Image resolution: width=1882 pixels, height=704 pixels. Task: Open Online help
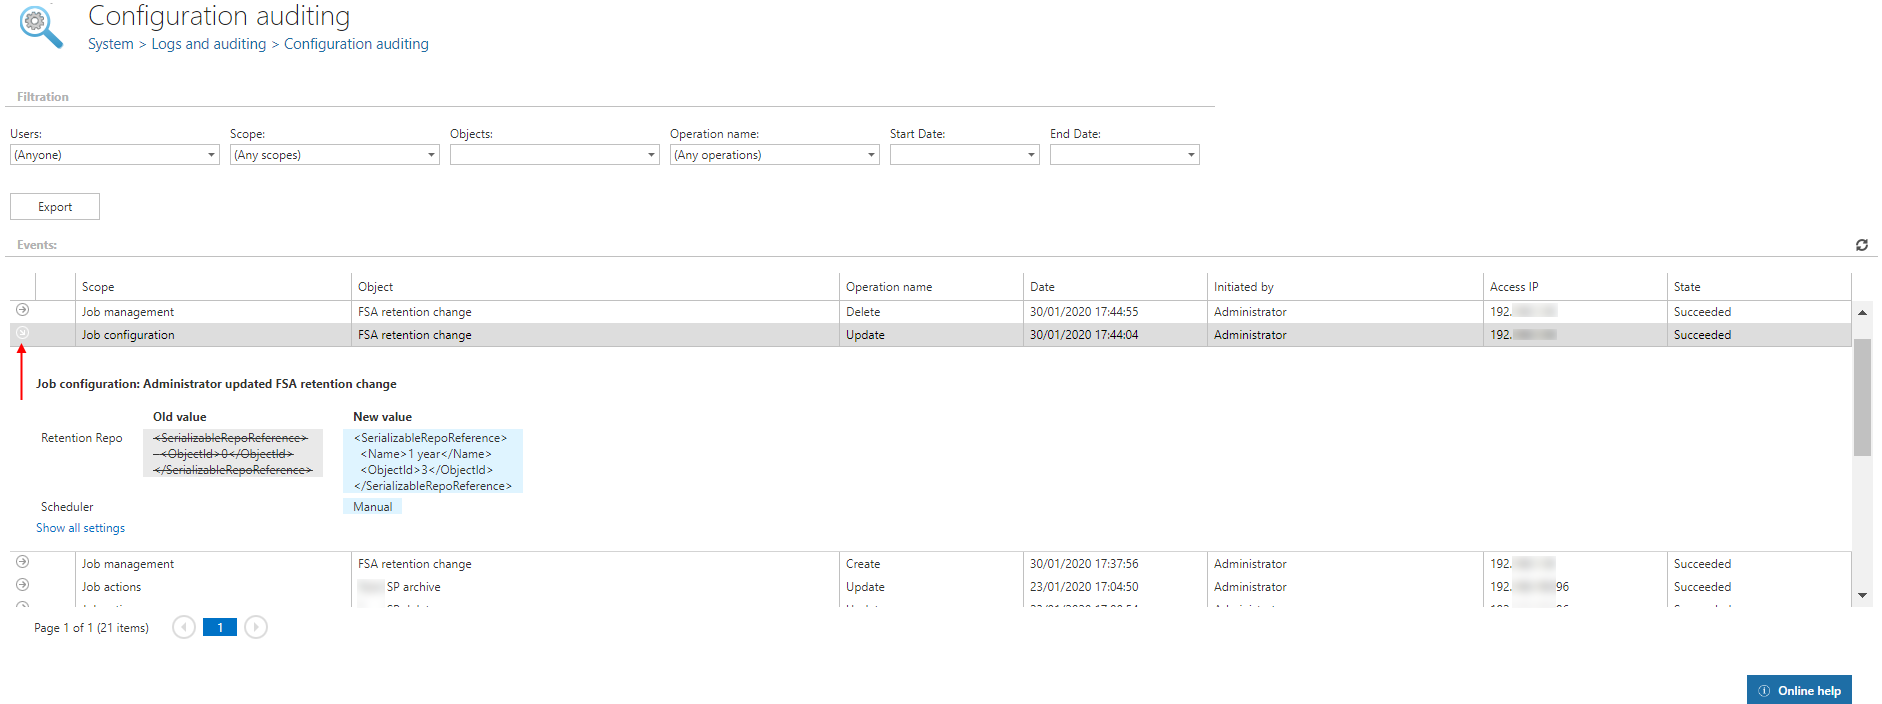click(x=1799, y=690)
